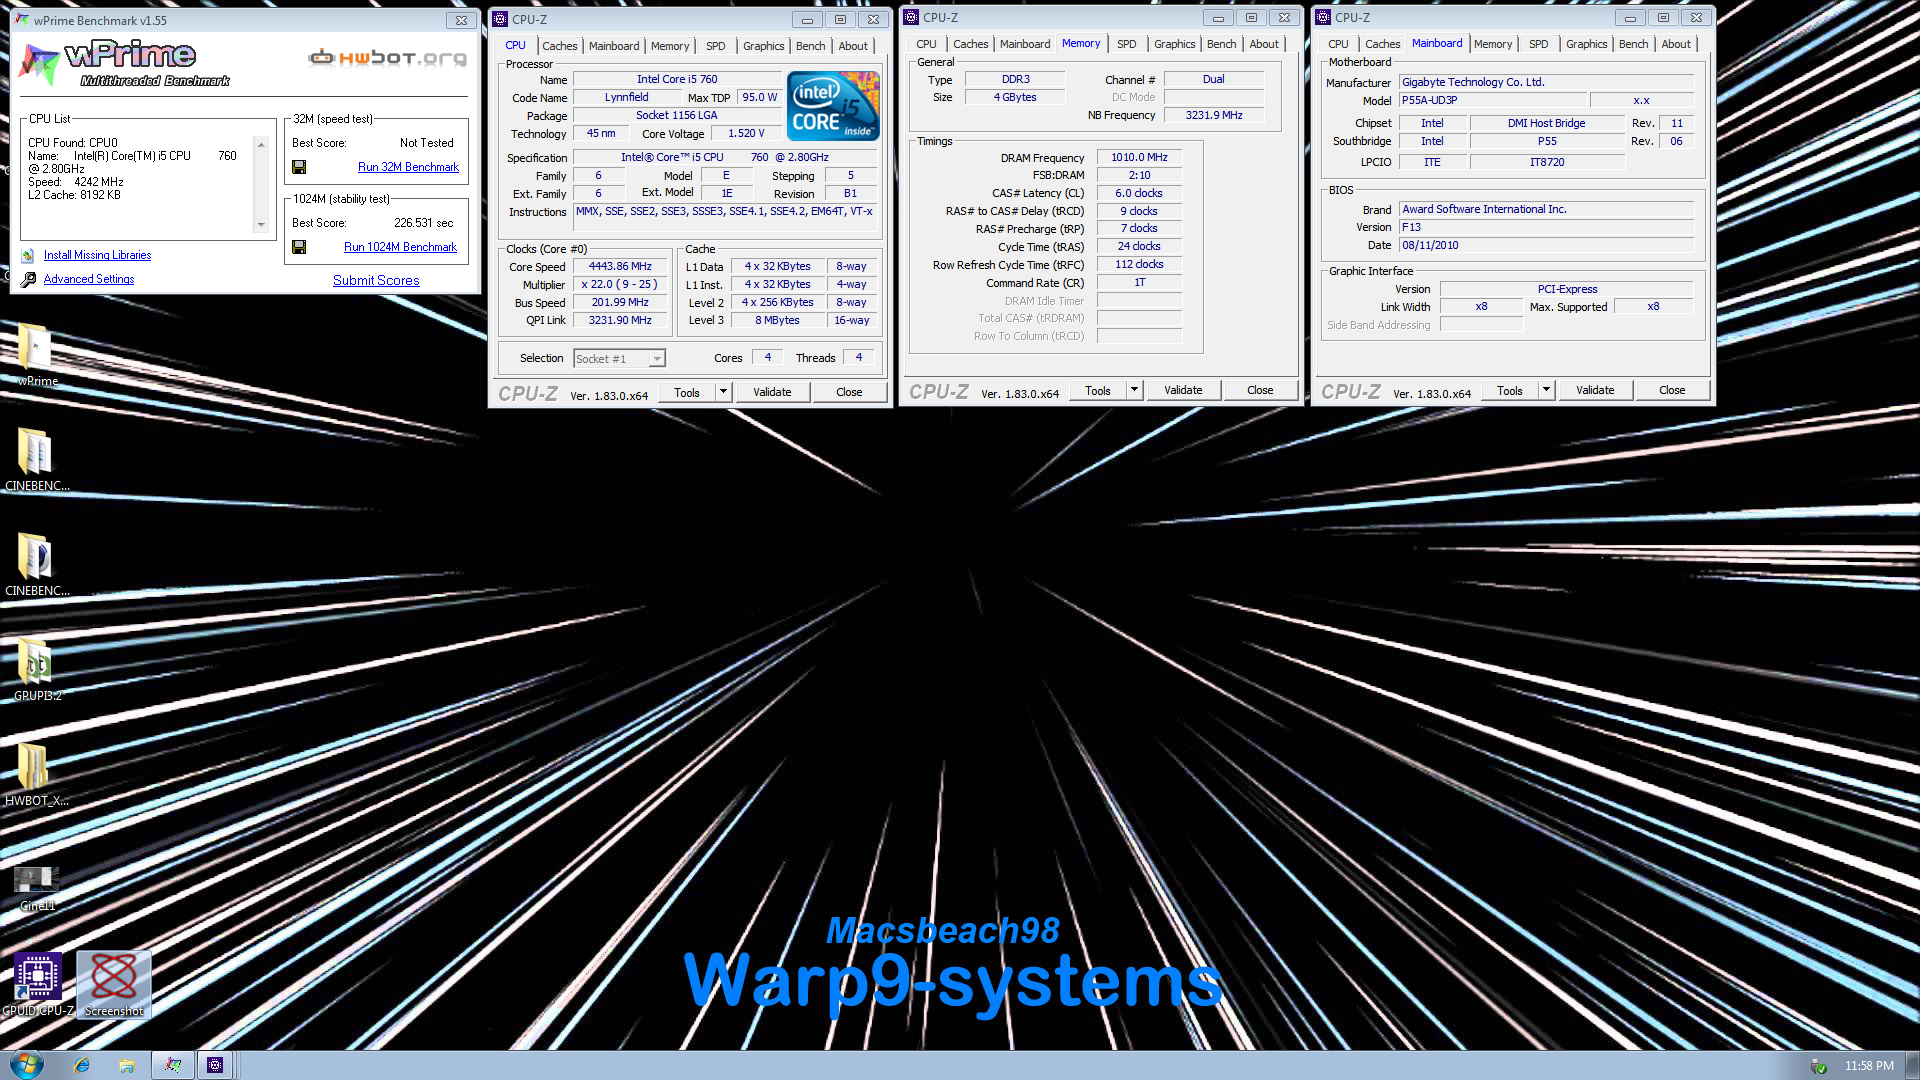Open Tools dropdown arrow in Mainboard window
The image size is (1920, 1080).
(1546, 390)
